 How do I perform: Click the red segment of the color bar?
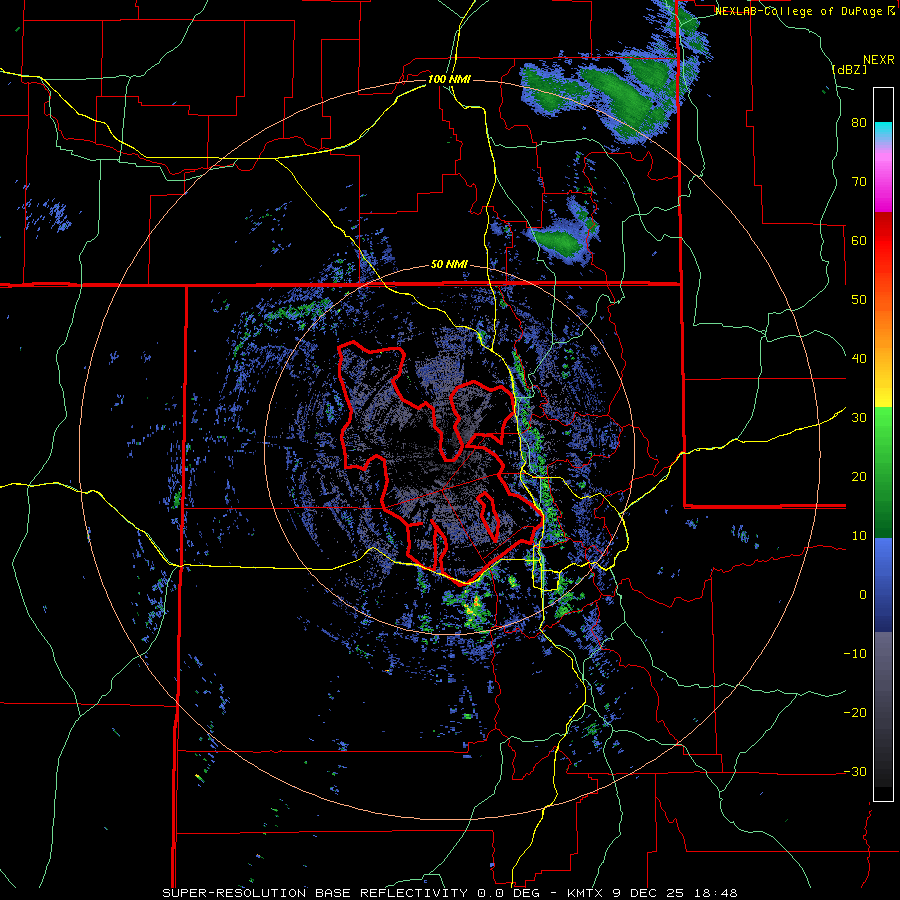click(x=883, y=241)
